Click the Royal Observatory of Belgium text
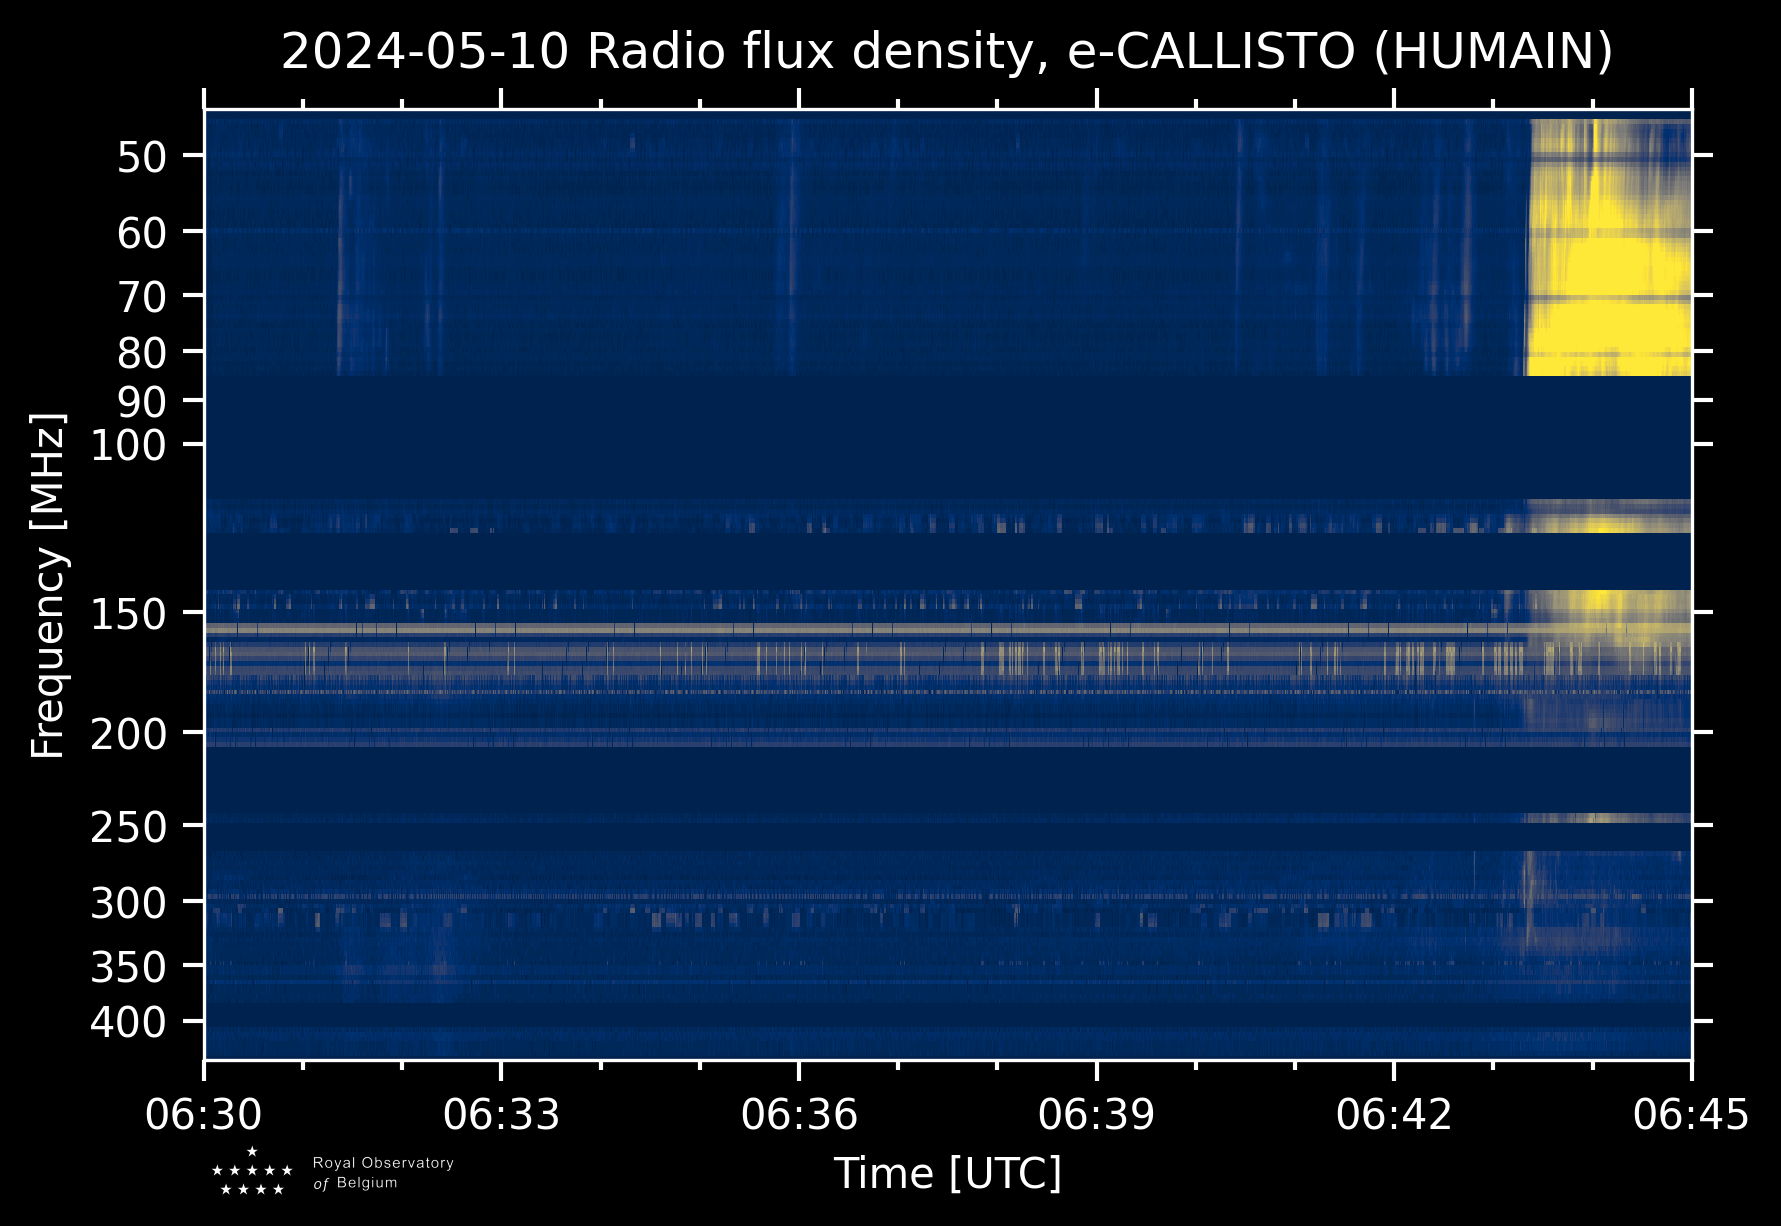The image size is (1781, 1226). (x=383, y=1173)
